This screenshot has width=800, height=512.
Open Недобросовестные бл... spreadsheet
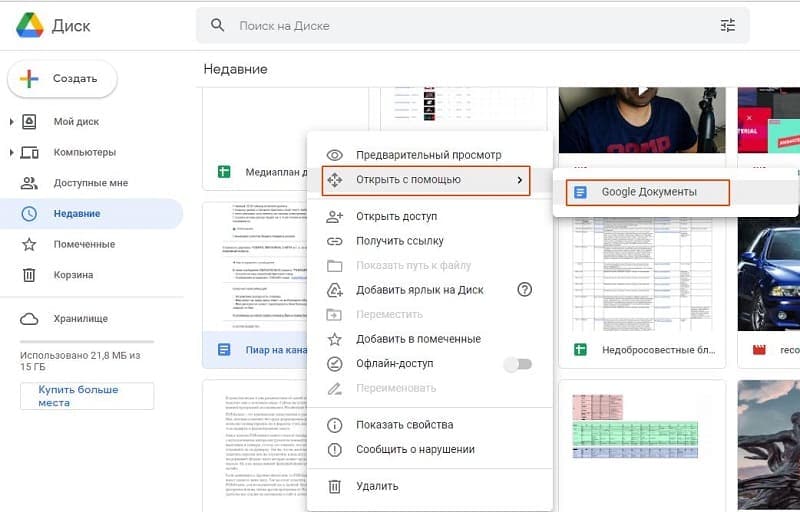point(658,350)
